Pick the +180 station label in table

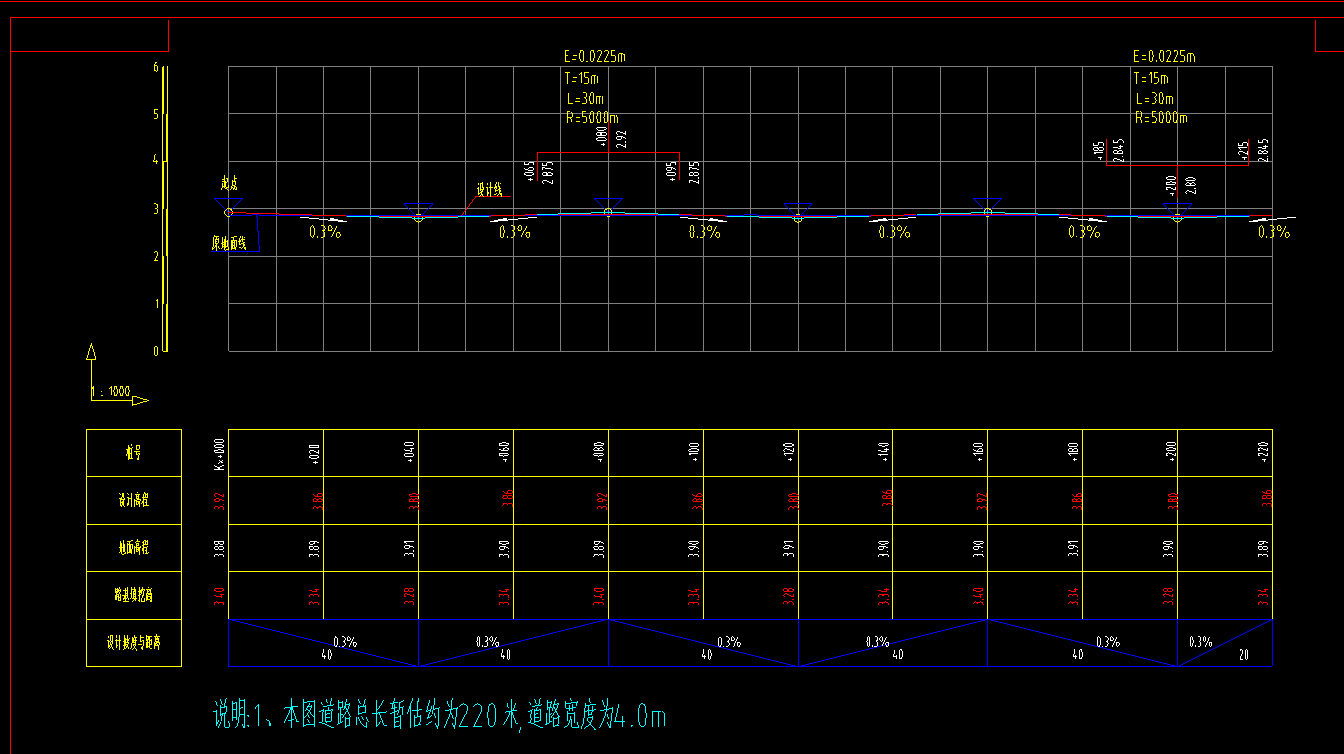click(1075, 454)
